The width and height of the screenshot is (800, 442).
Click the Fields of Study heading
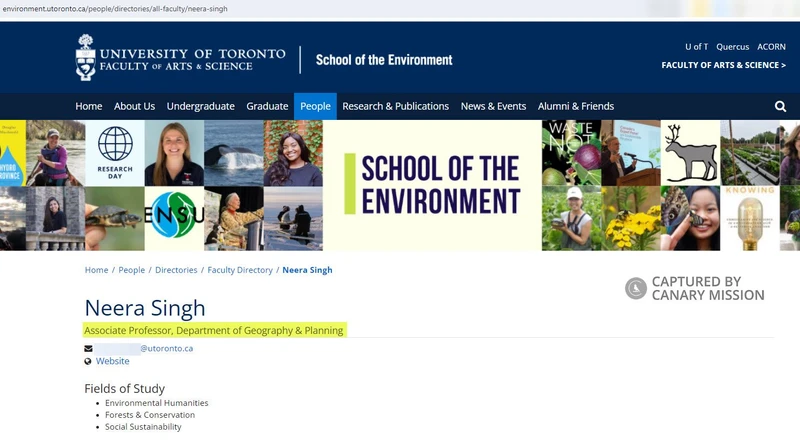[124, 388]
